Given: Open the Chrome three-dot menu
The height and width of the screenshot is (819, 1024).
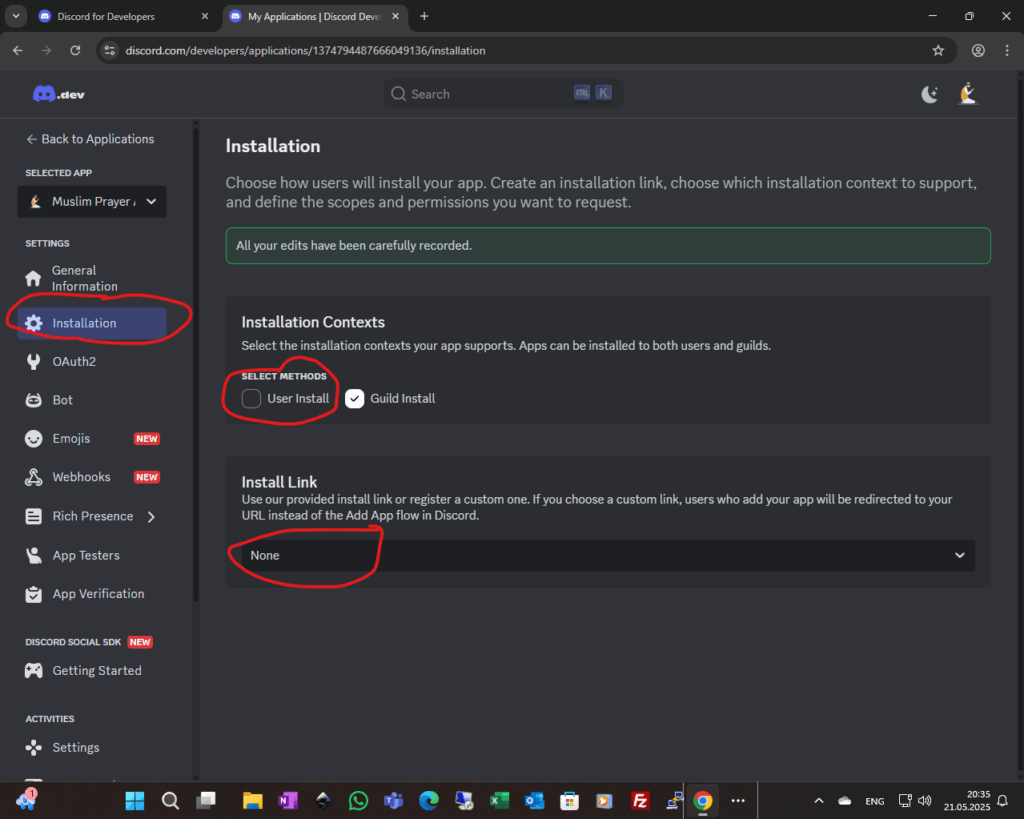Looking at the screenshot, I should click(1006, 50).
